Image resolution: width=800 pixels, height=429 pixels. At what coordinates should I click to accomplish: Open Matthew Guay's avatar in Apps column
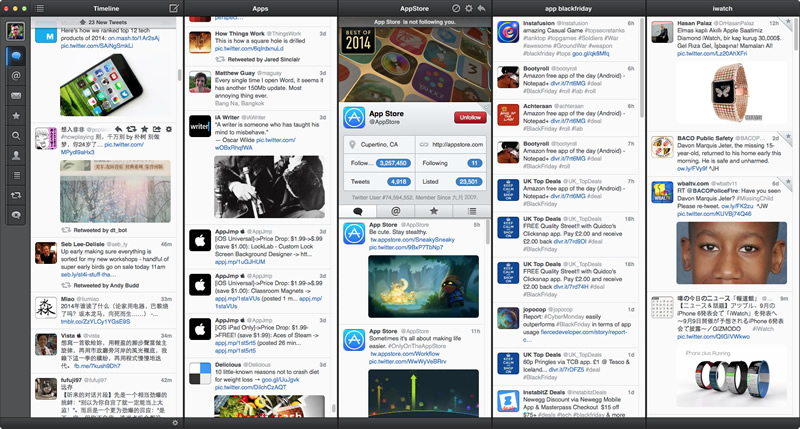coord(199,82)
